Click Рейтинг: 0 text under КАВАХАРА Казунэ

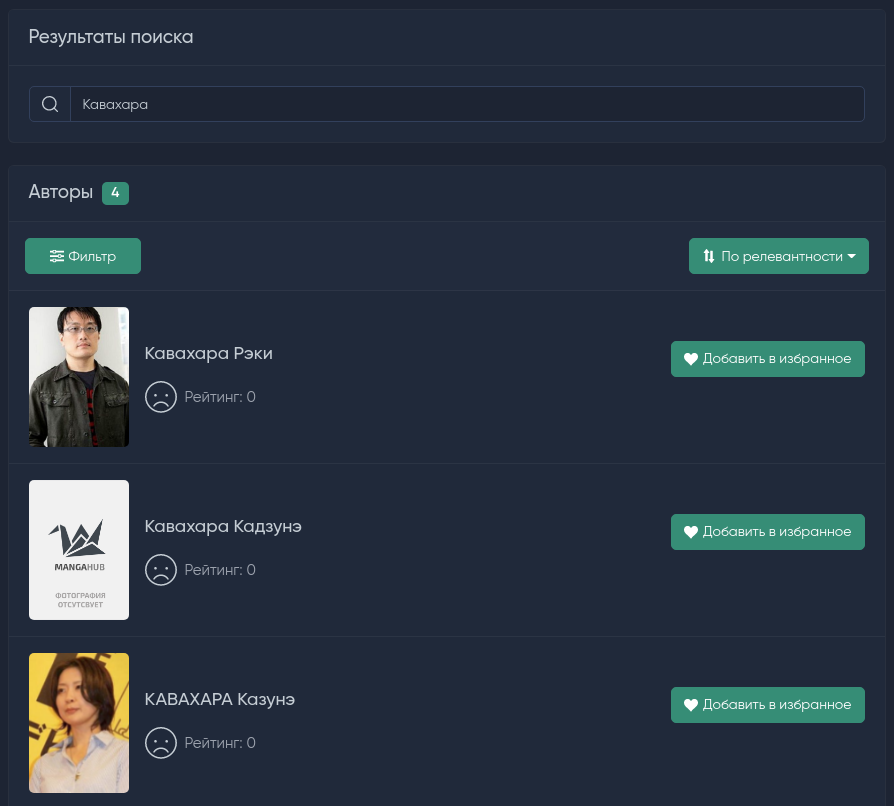point(220,743)
